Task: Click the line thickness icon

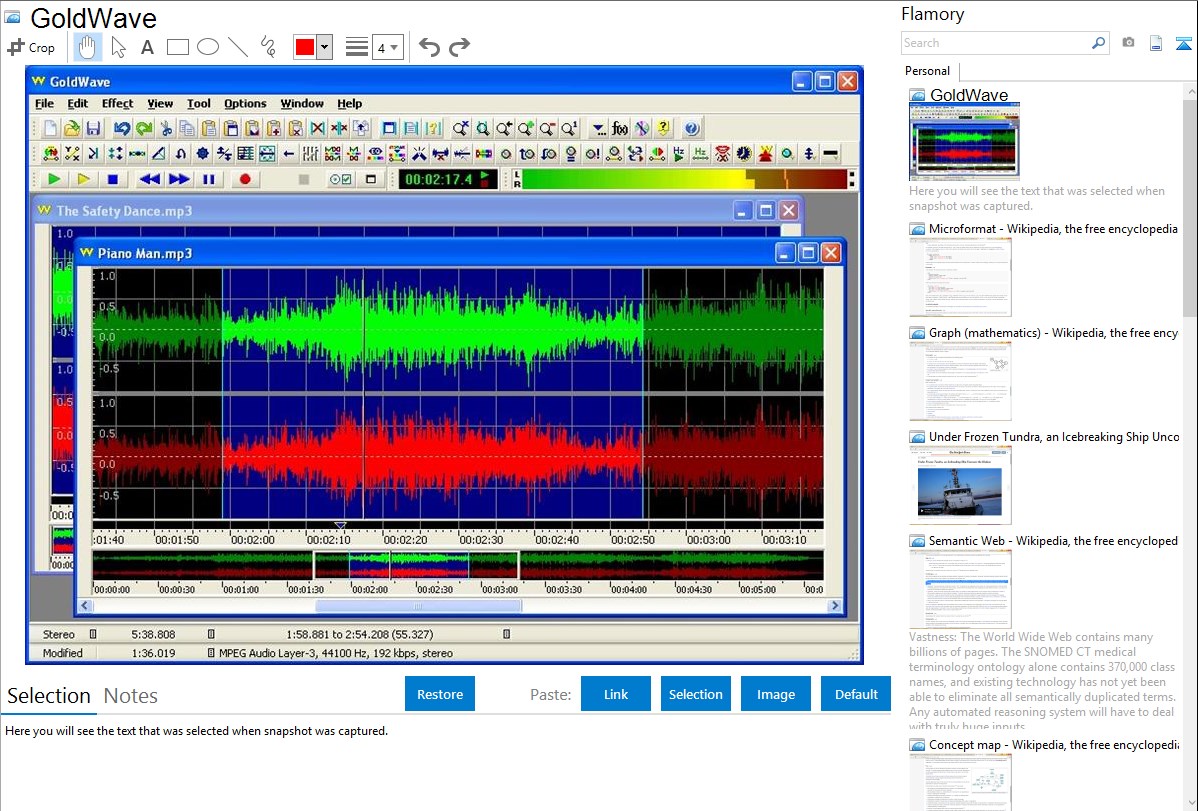Action: pyautogui.click(x=357, y=47)
